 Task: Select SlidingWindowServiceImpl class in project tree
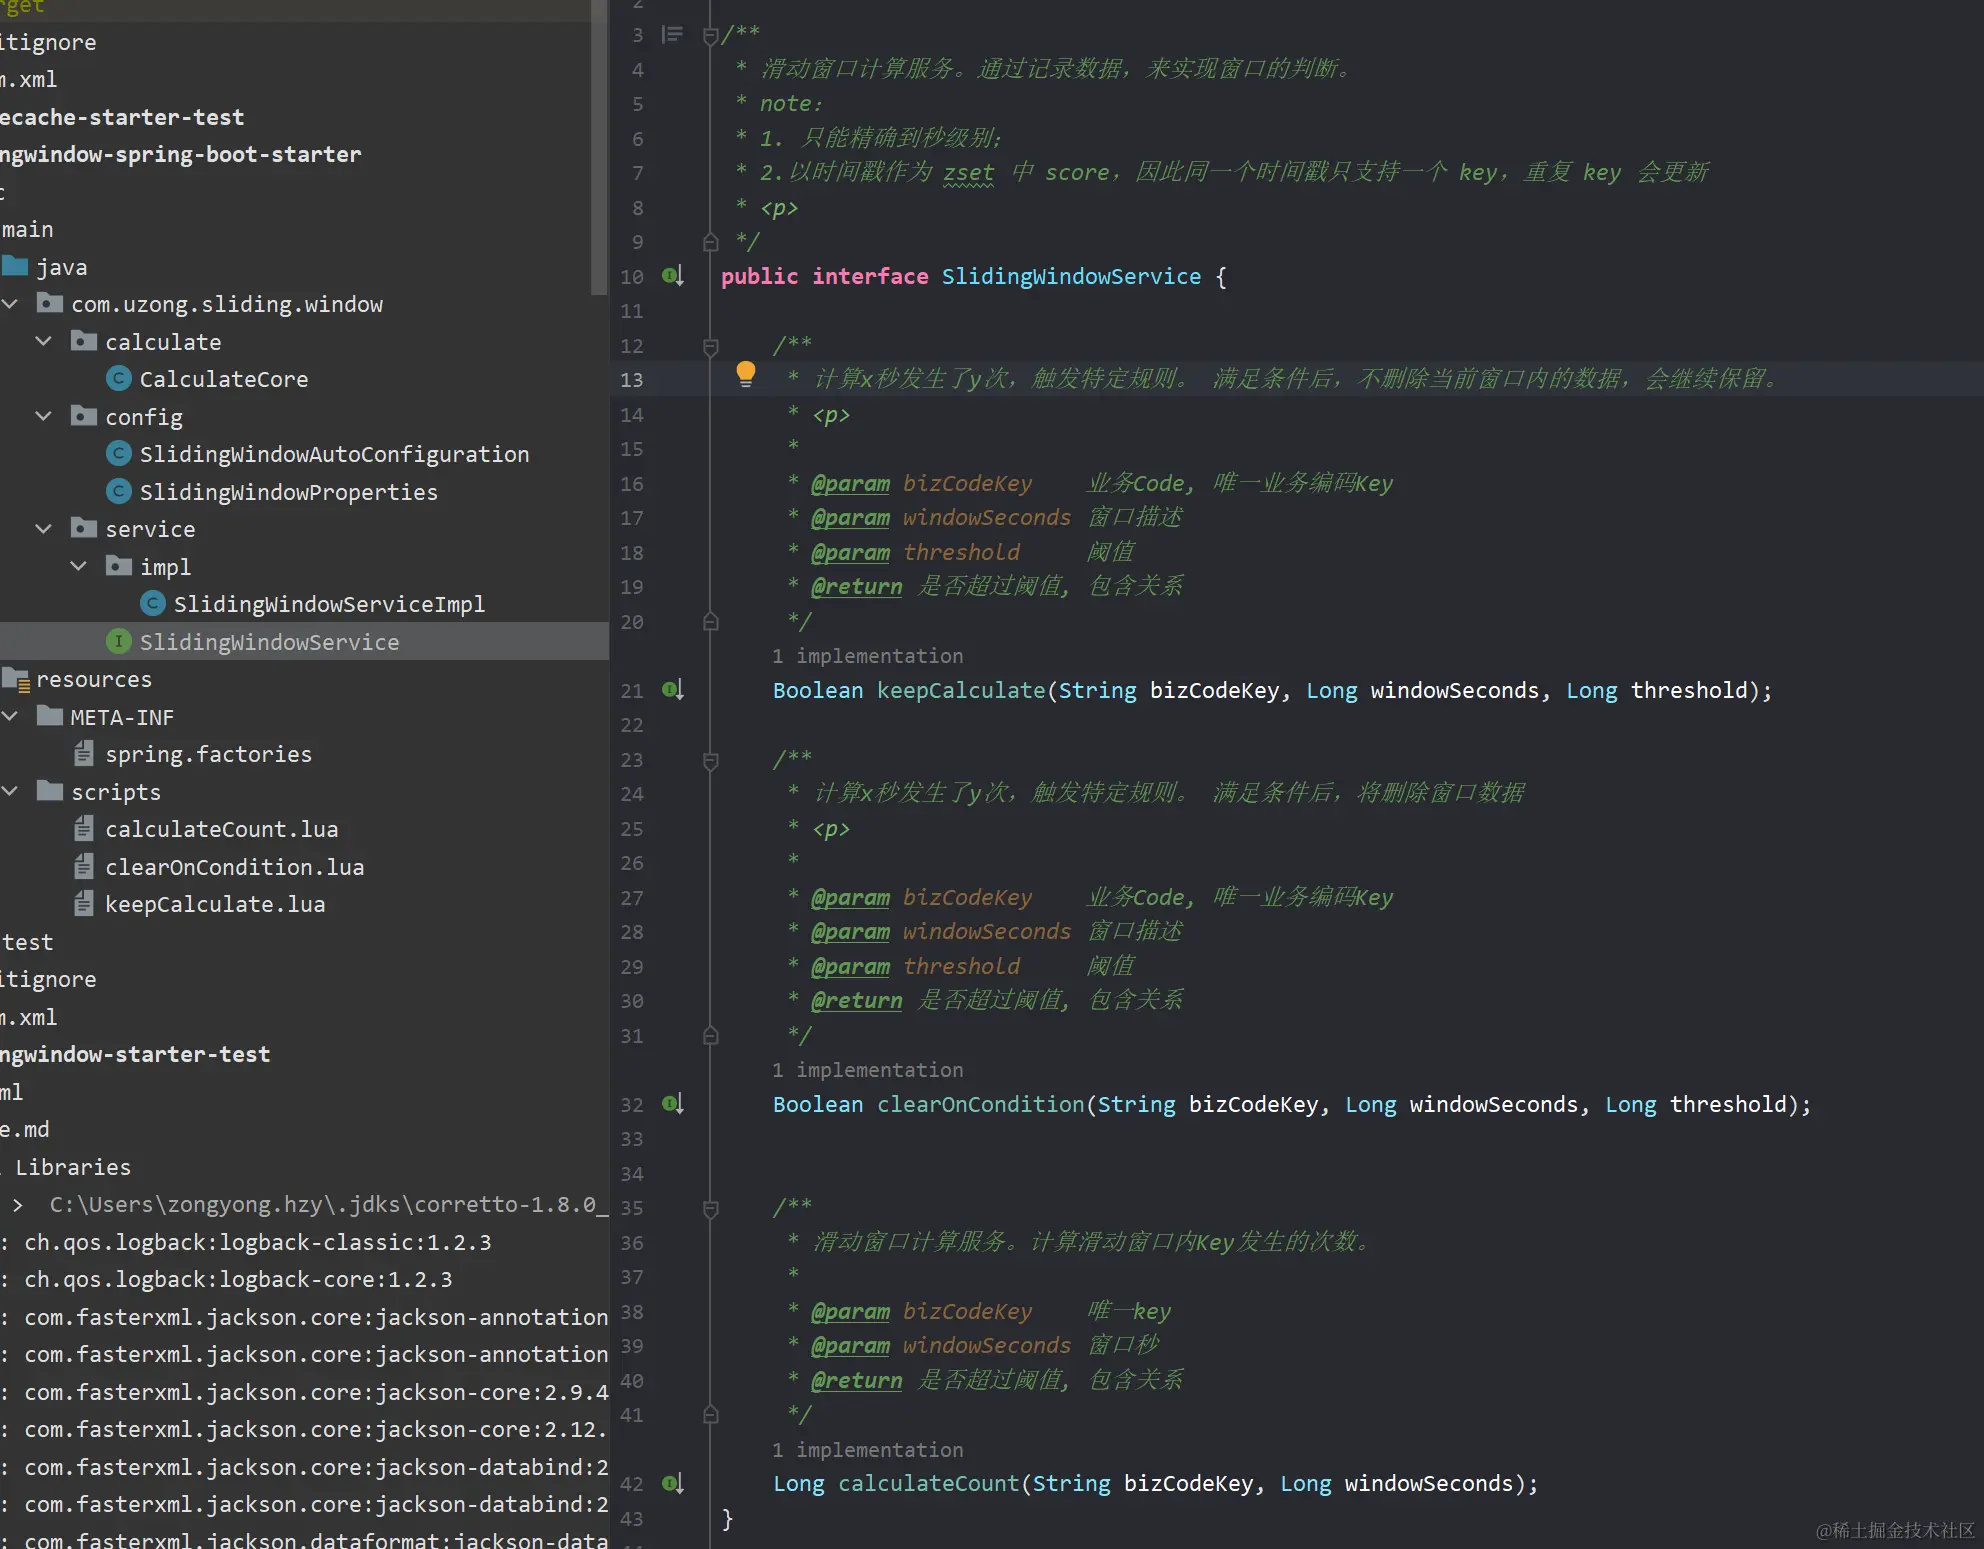[x=328, y=604]
